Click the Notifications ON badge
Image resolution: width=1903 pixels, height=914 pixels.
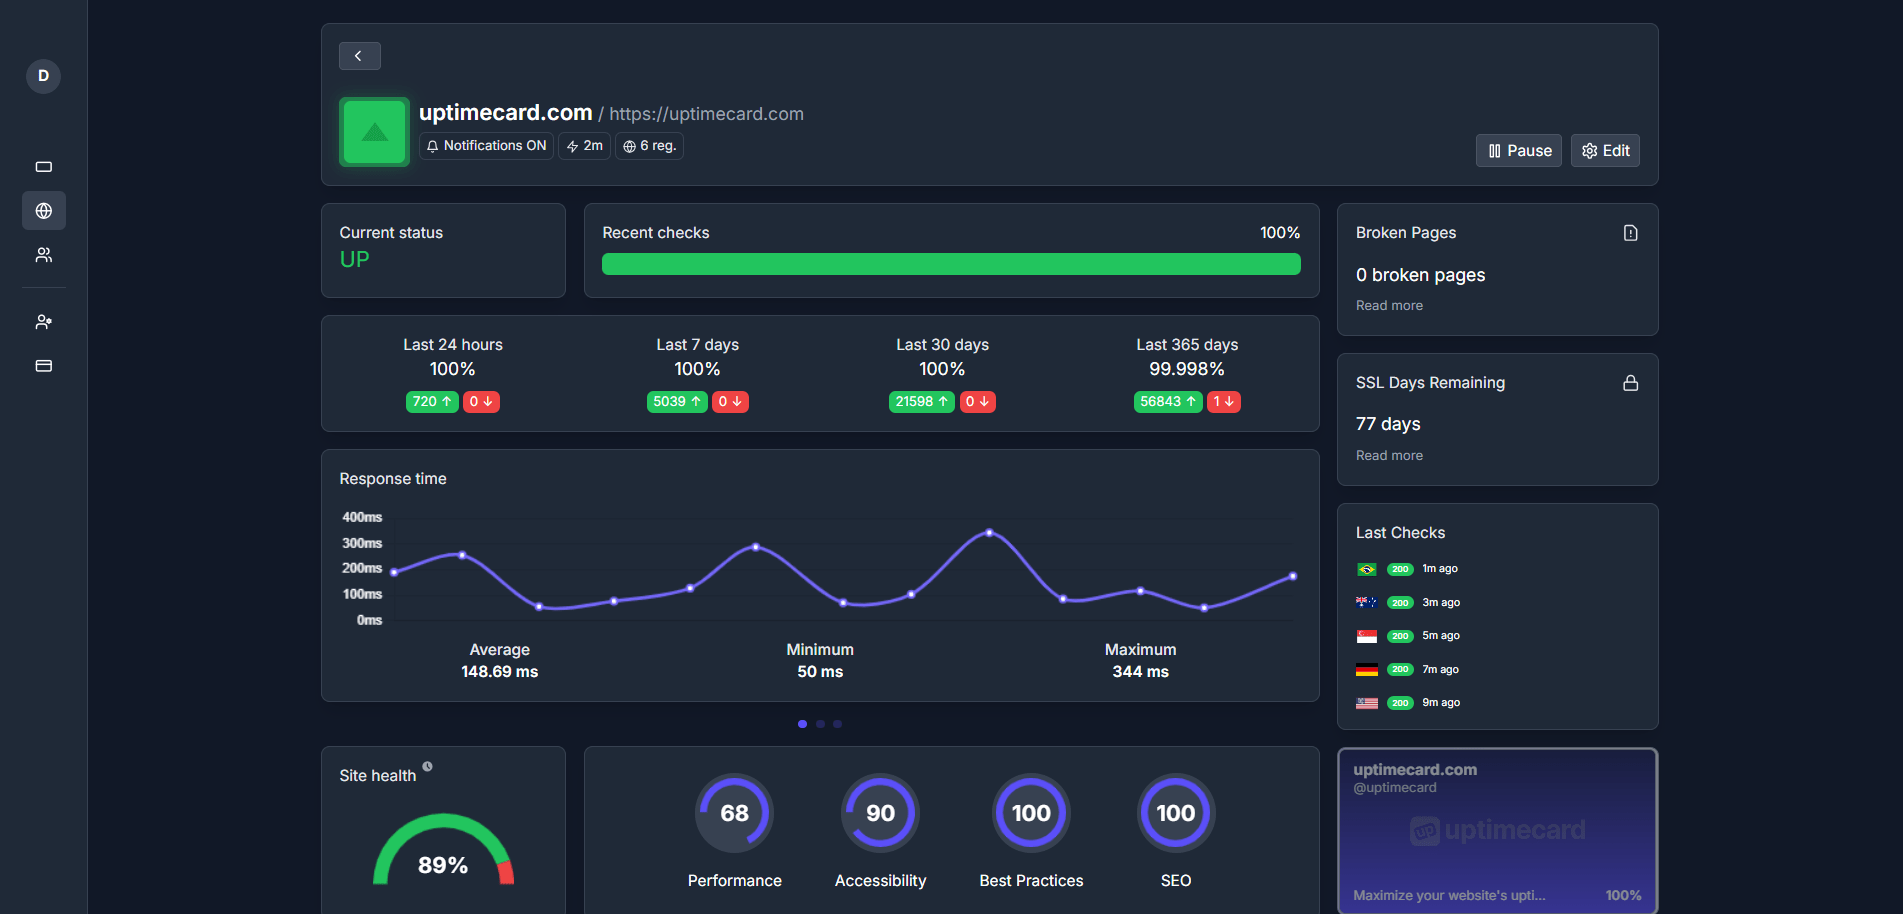(486, 146)
